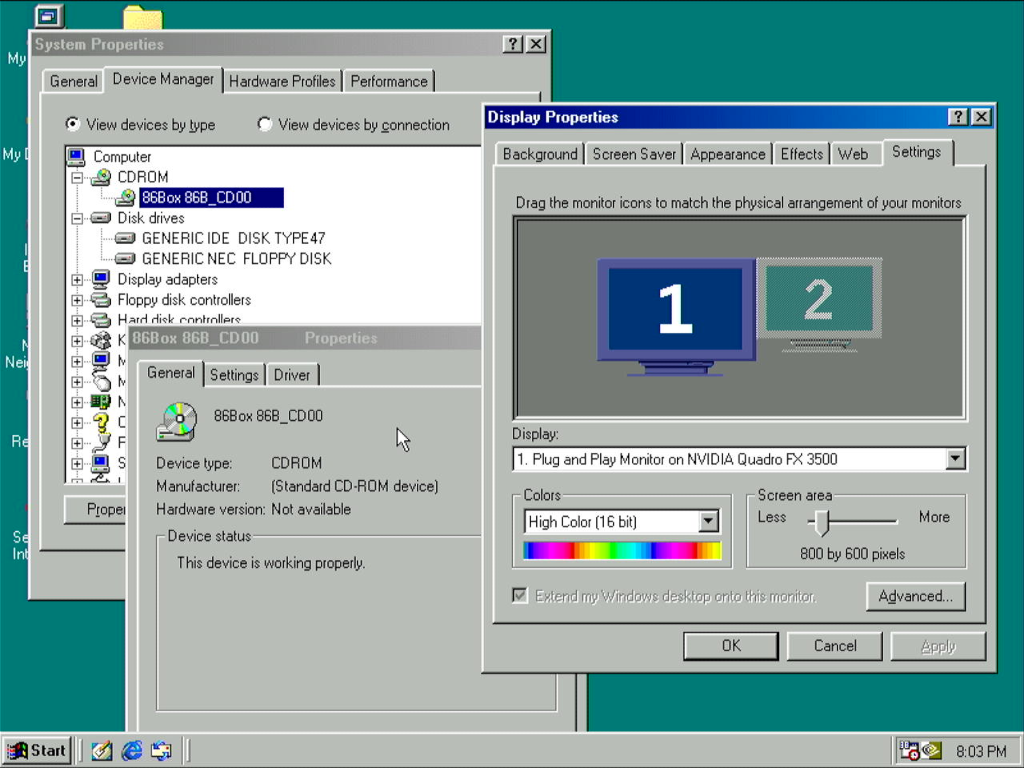Click the NVIDIA tray icon
Viewport: 1024px width, 768px height.
pyautogui.click(x=932, y=750)
